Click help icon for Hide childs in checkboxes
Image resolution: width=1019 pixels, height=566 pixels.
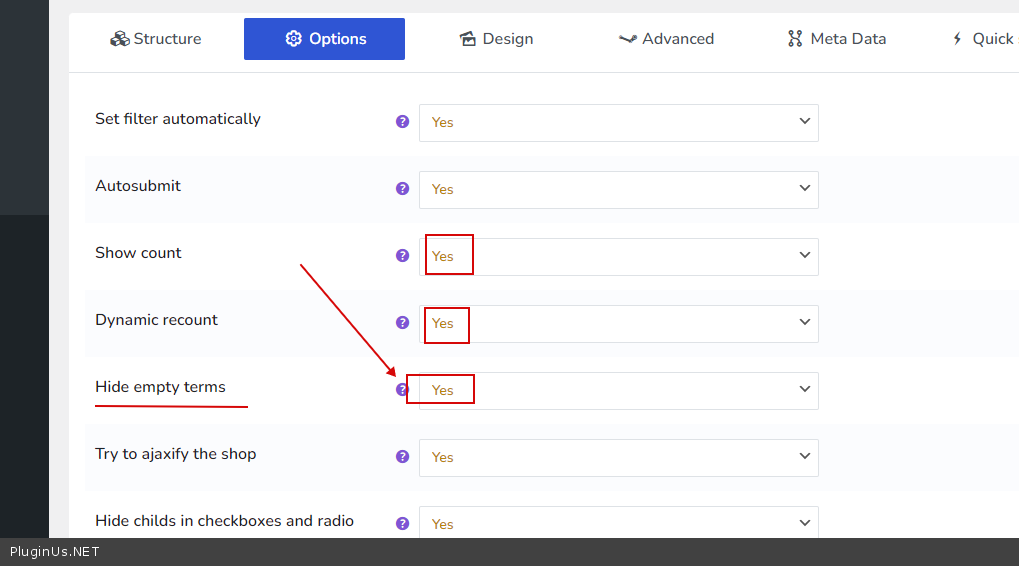402,523
